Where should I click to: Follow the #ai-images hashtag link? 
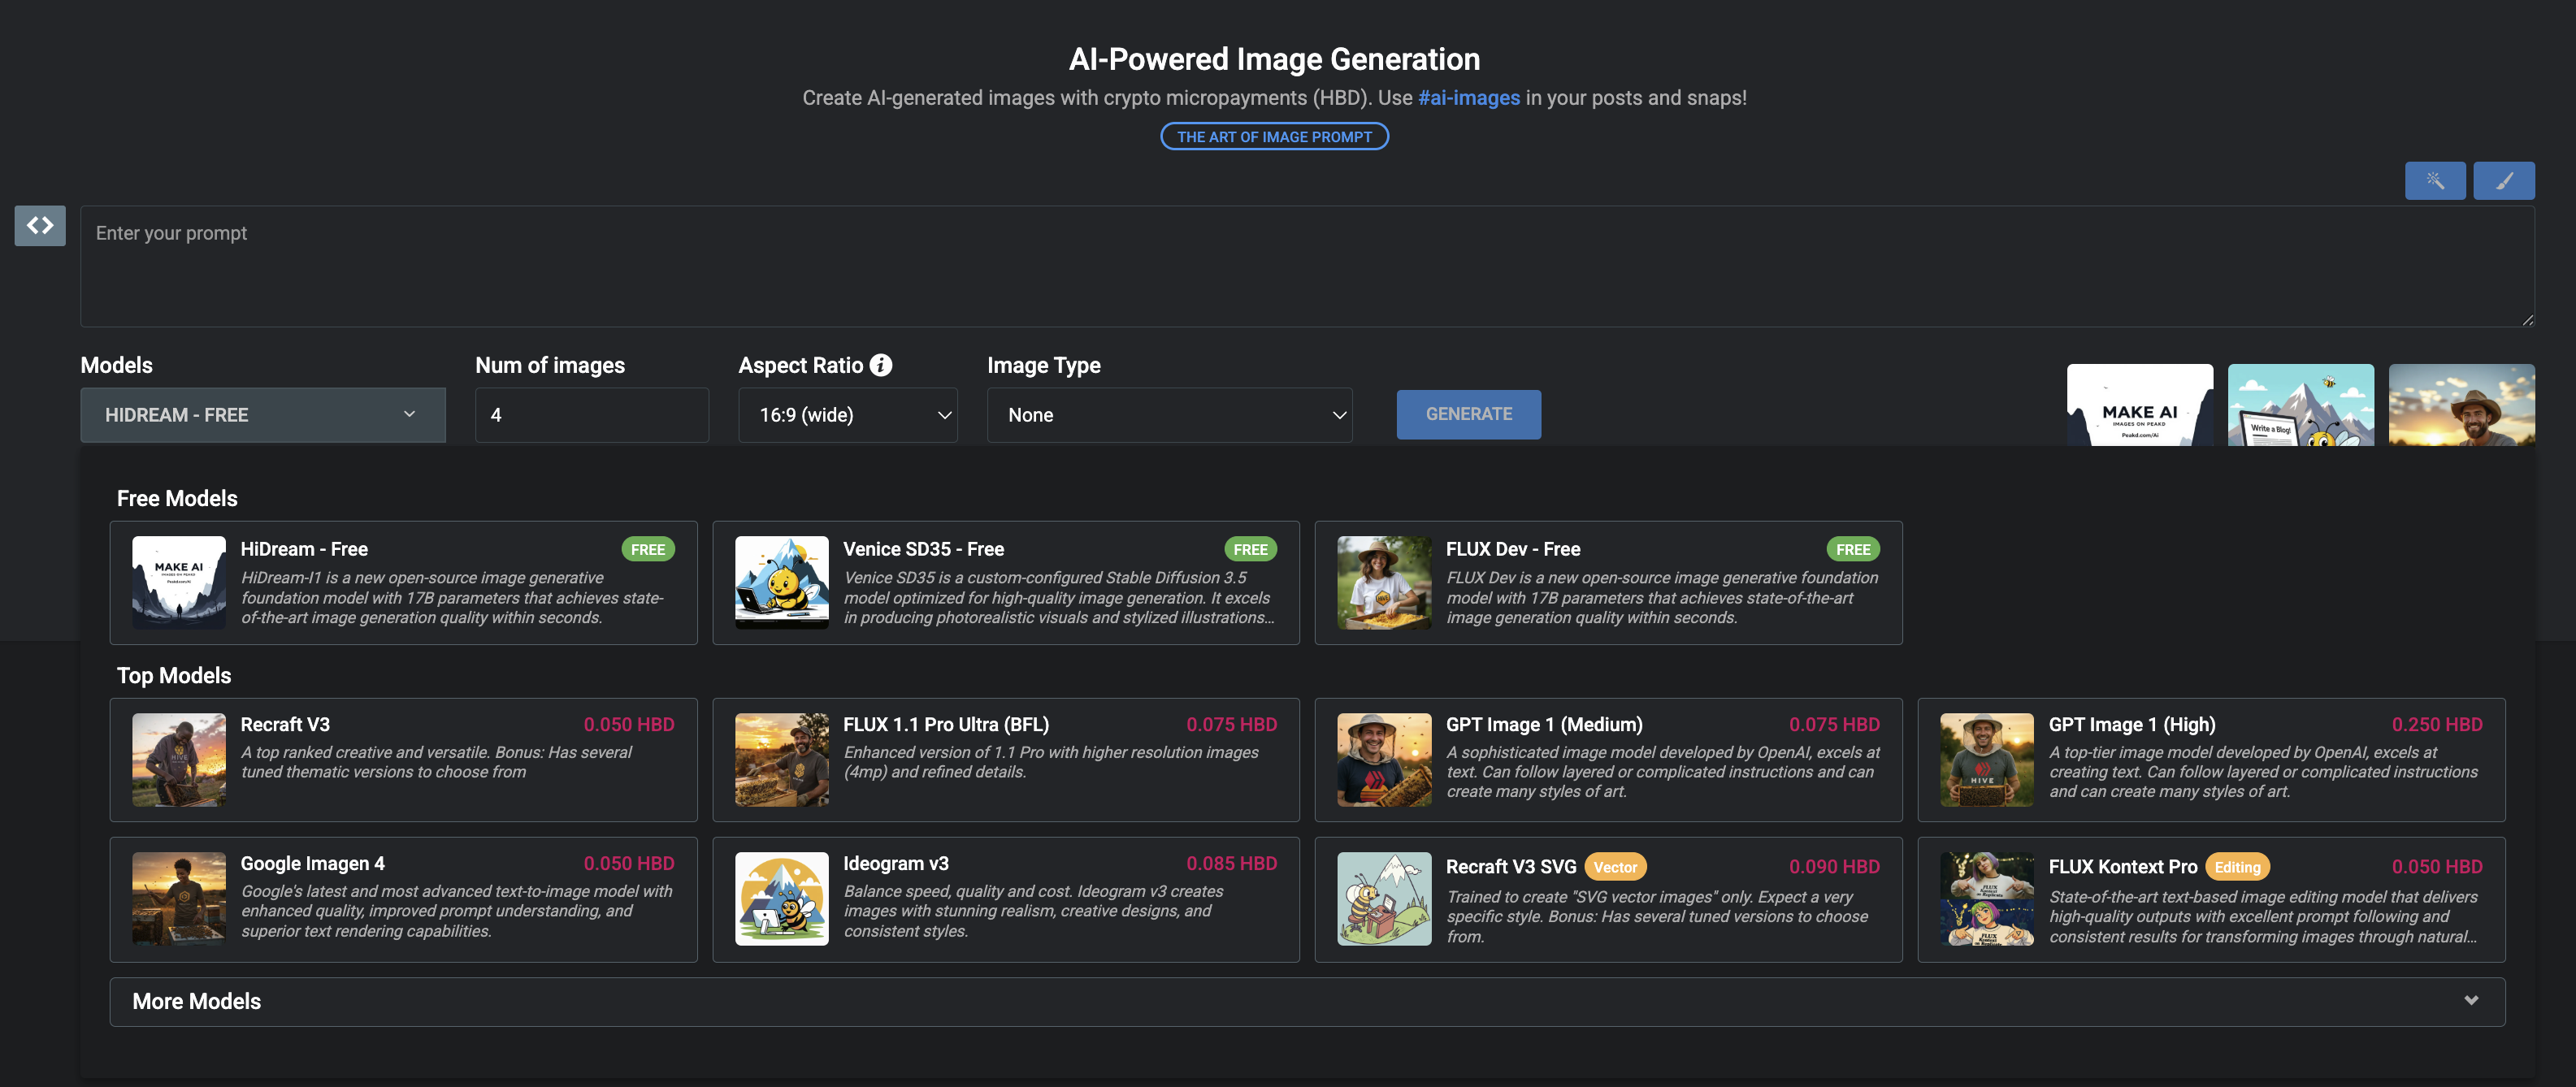[x=1468, y=98]
